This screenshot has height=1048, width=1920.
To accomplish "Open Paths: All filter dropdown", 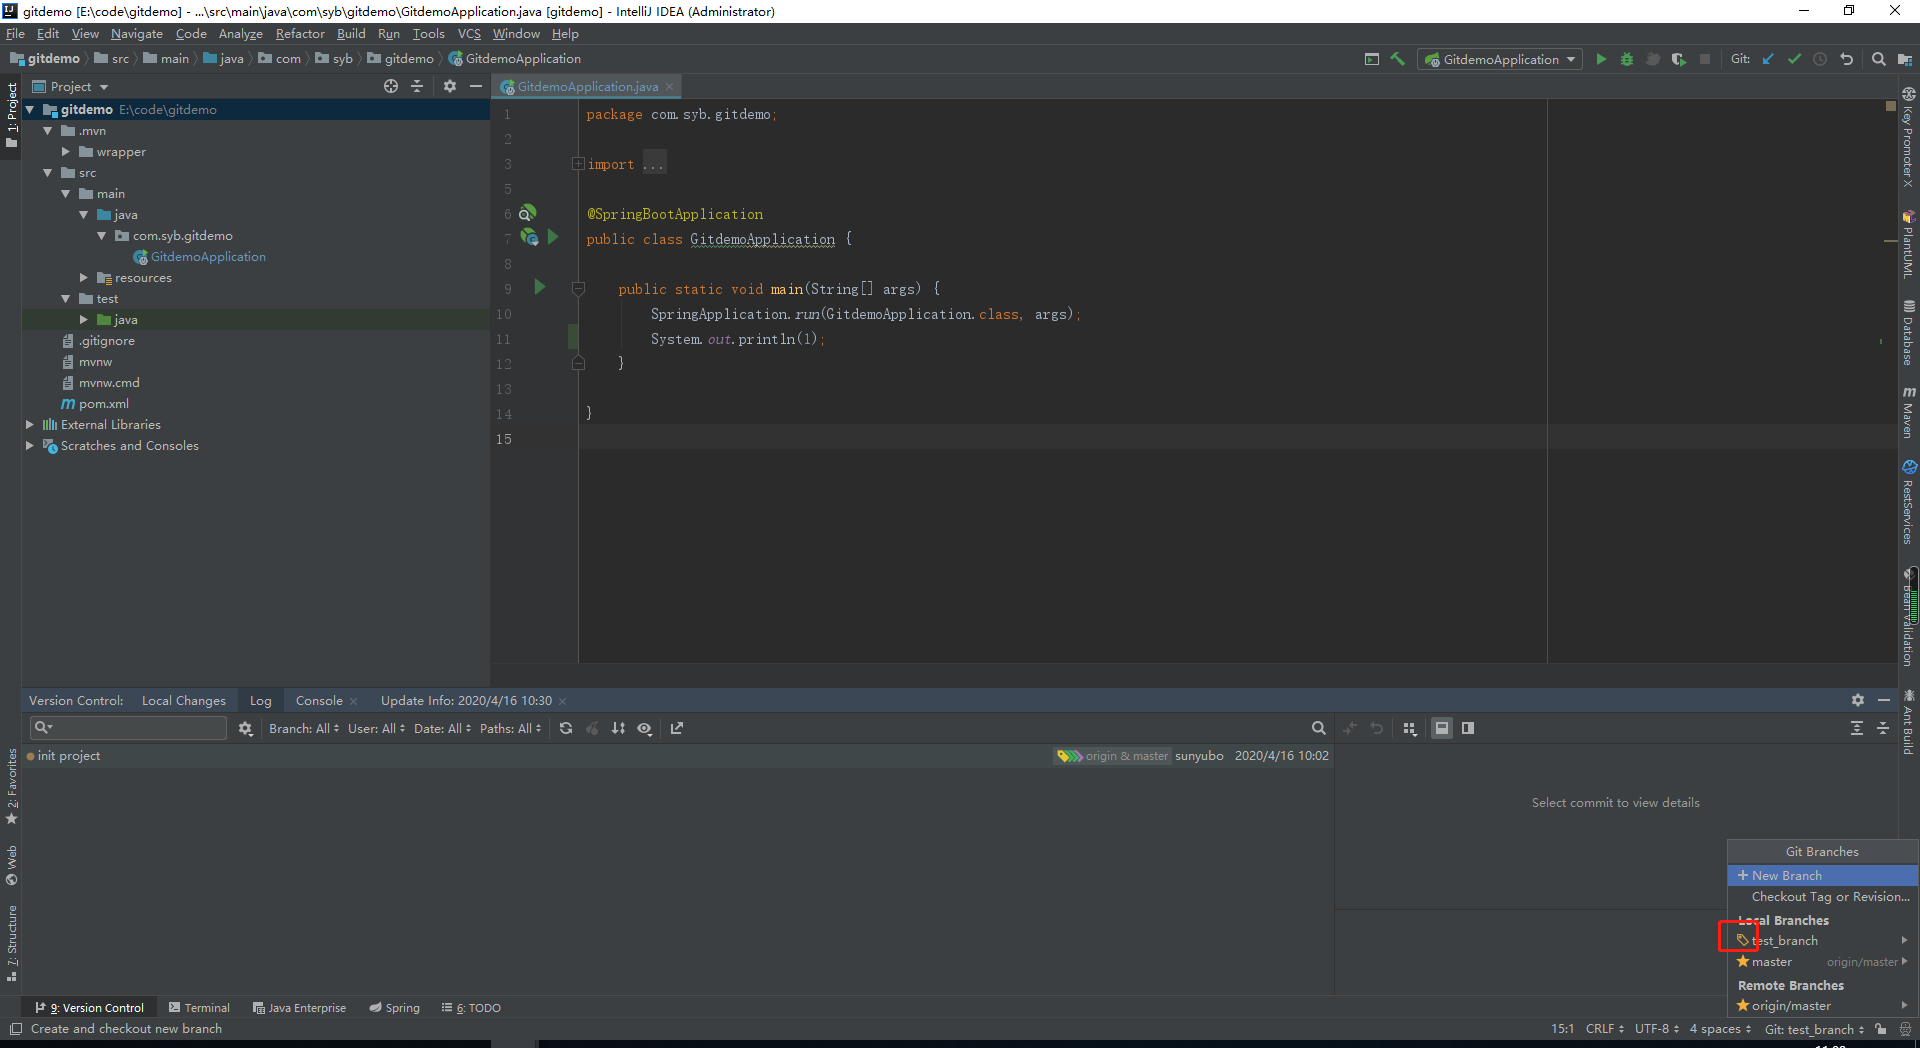I will (510, 728).
